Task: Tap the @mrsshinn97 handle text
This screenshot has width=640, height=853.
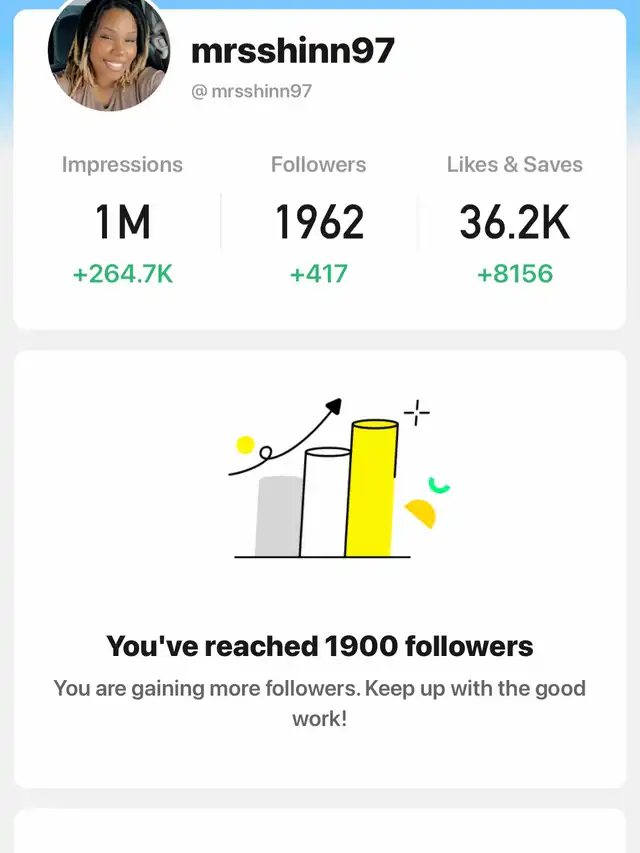Action: tap(252, 91)
